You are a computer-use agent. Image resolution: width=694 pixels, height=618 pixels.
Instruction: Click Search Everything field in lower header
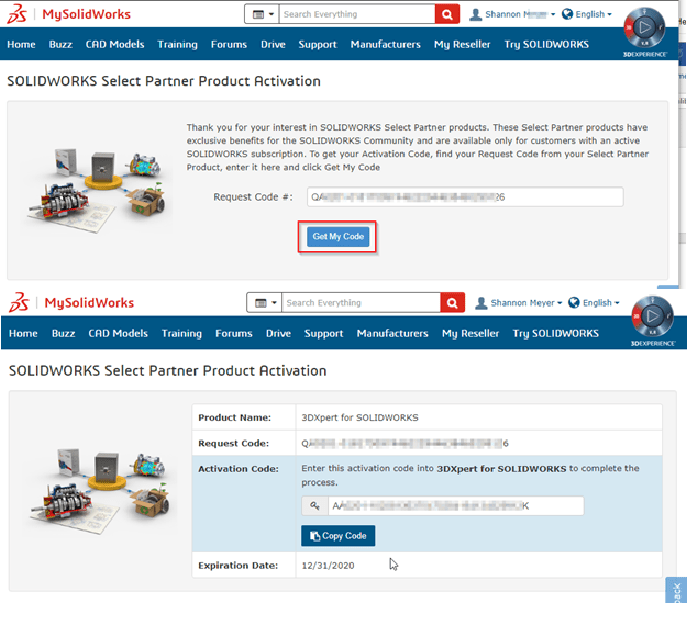click(x=363, y=305)
